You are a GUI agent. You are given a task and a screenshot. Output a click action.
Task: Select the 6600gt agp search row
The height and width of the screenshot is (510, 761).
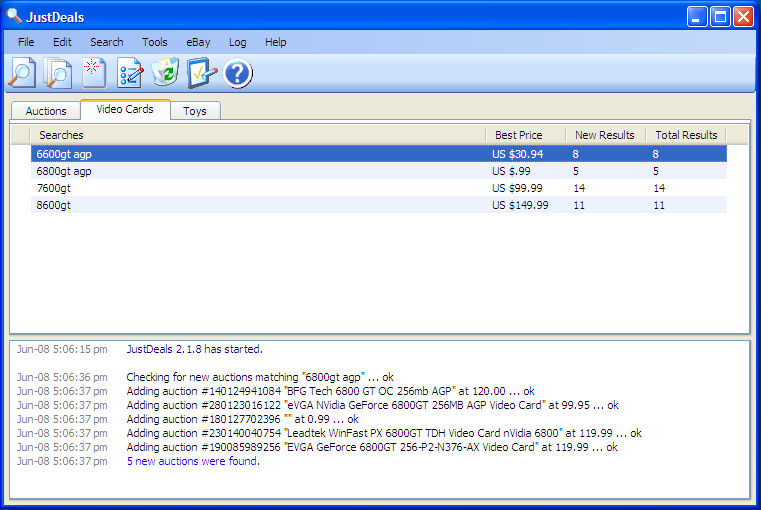379,154
